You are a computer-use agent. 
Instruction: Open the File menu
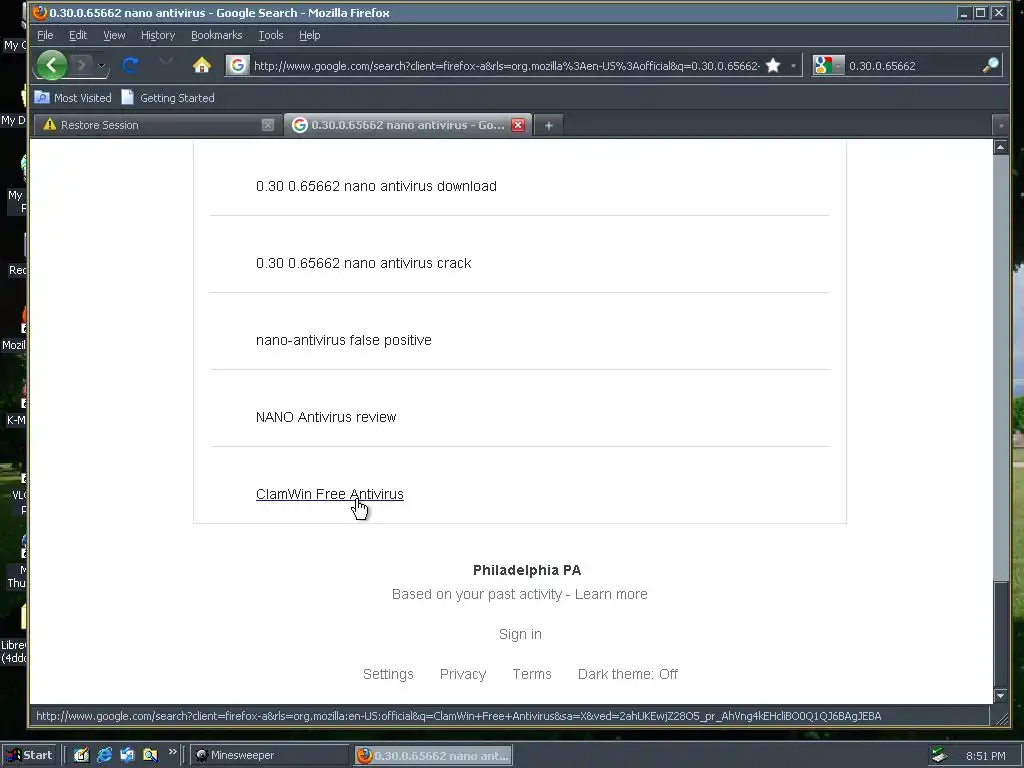pyautogui.click(x=45, y=35)
